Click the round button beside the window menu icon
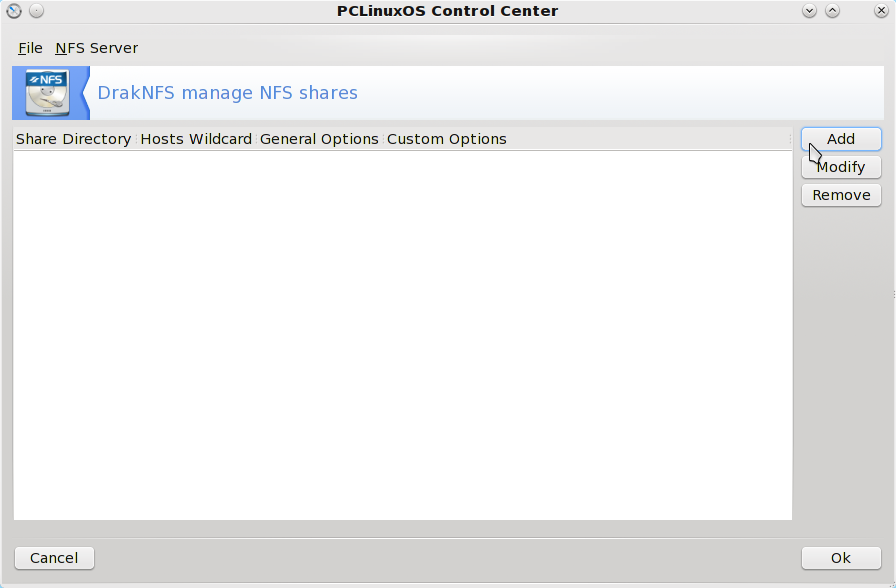 coord(36,11)
